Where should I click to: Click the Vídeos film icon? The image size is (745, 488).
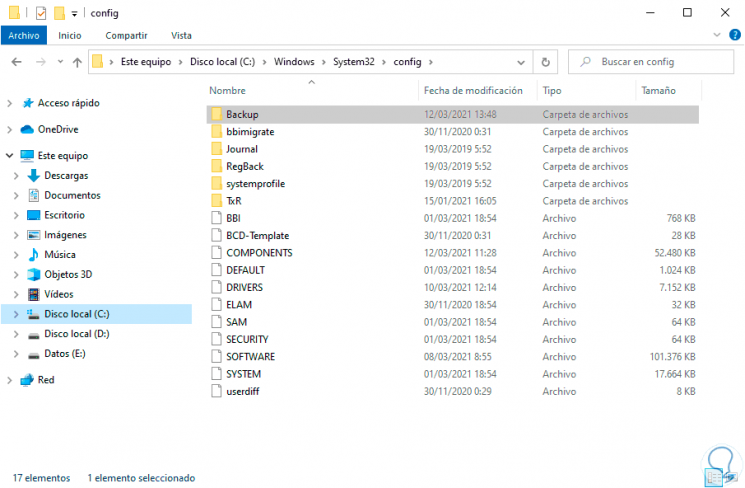(33, 294)
